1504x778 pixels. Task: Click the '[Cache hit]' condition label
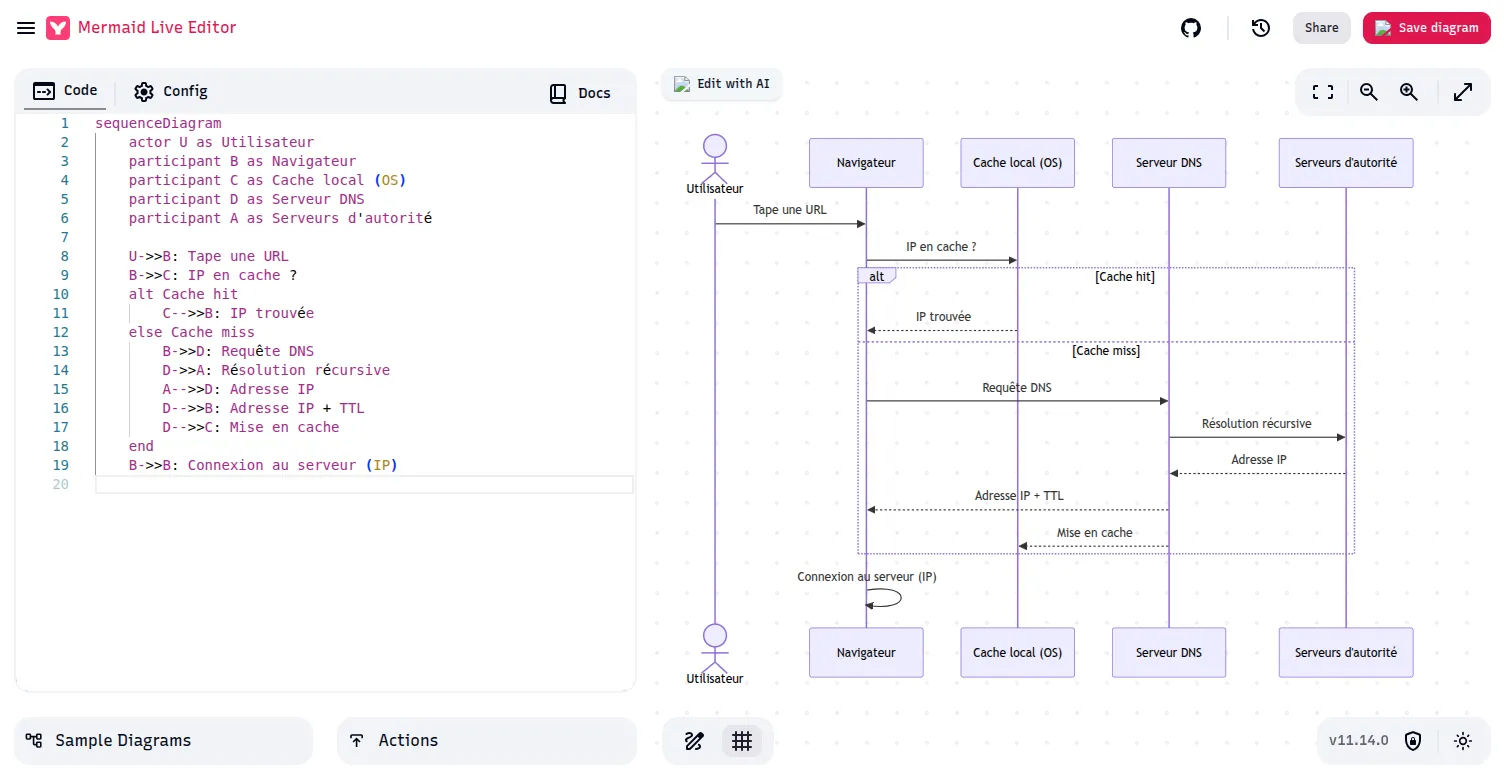tap(1125, 277)
